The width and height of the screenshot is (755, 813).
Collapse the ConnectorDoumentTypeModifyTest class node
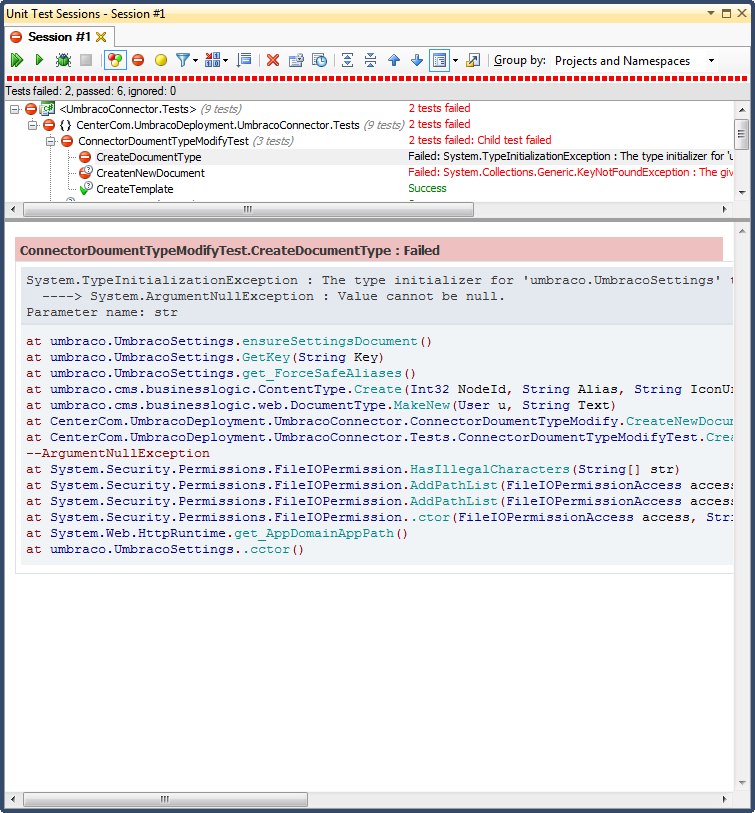(50, 141)
